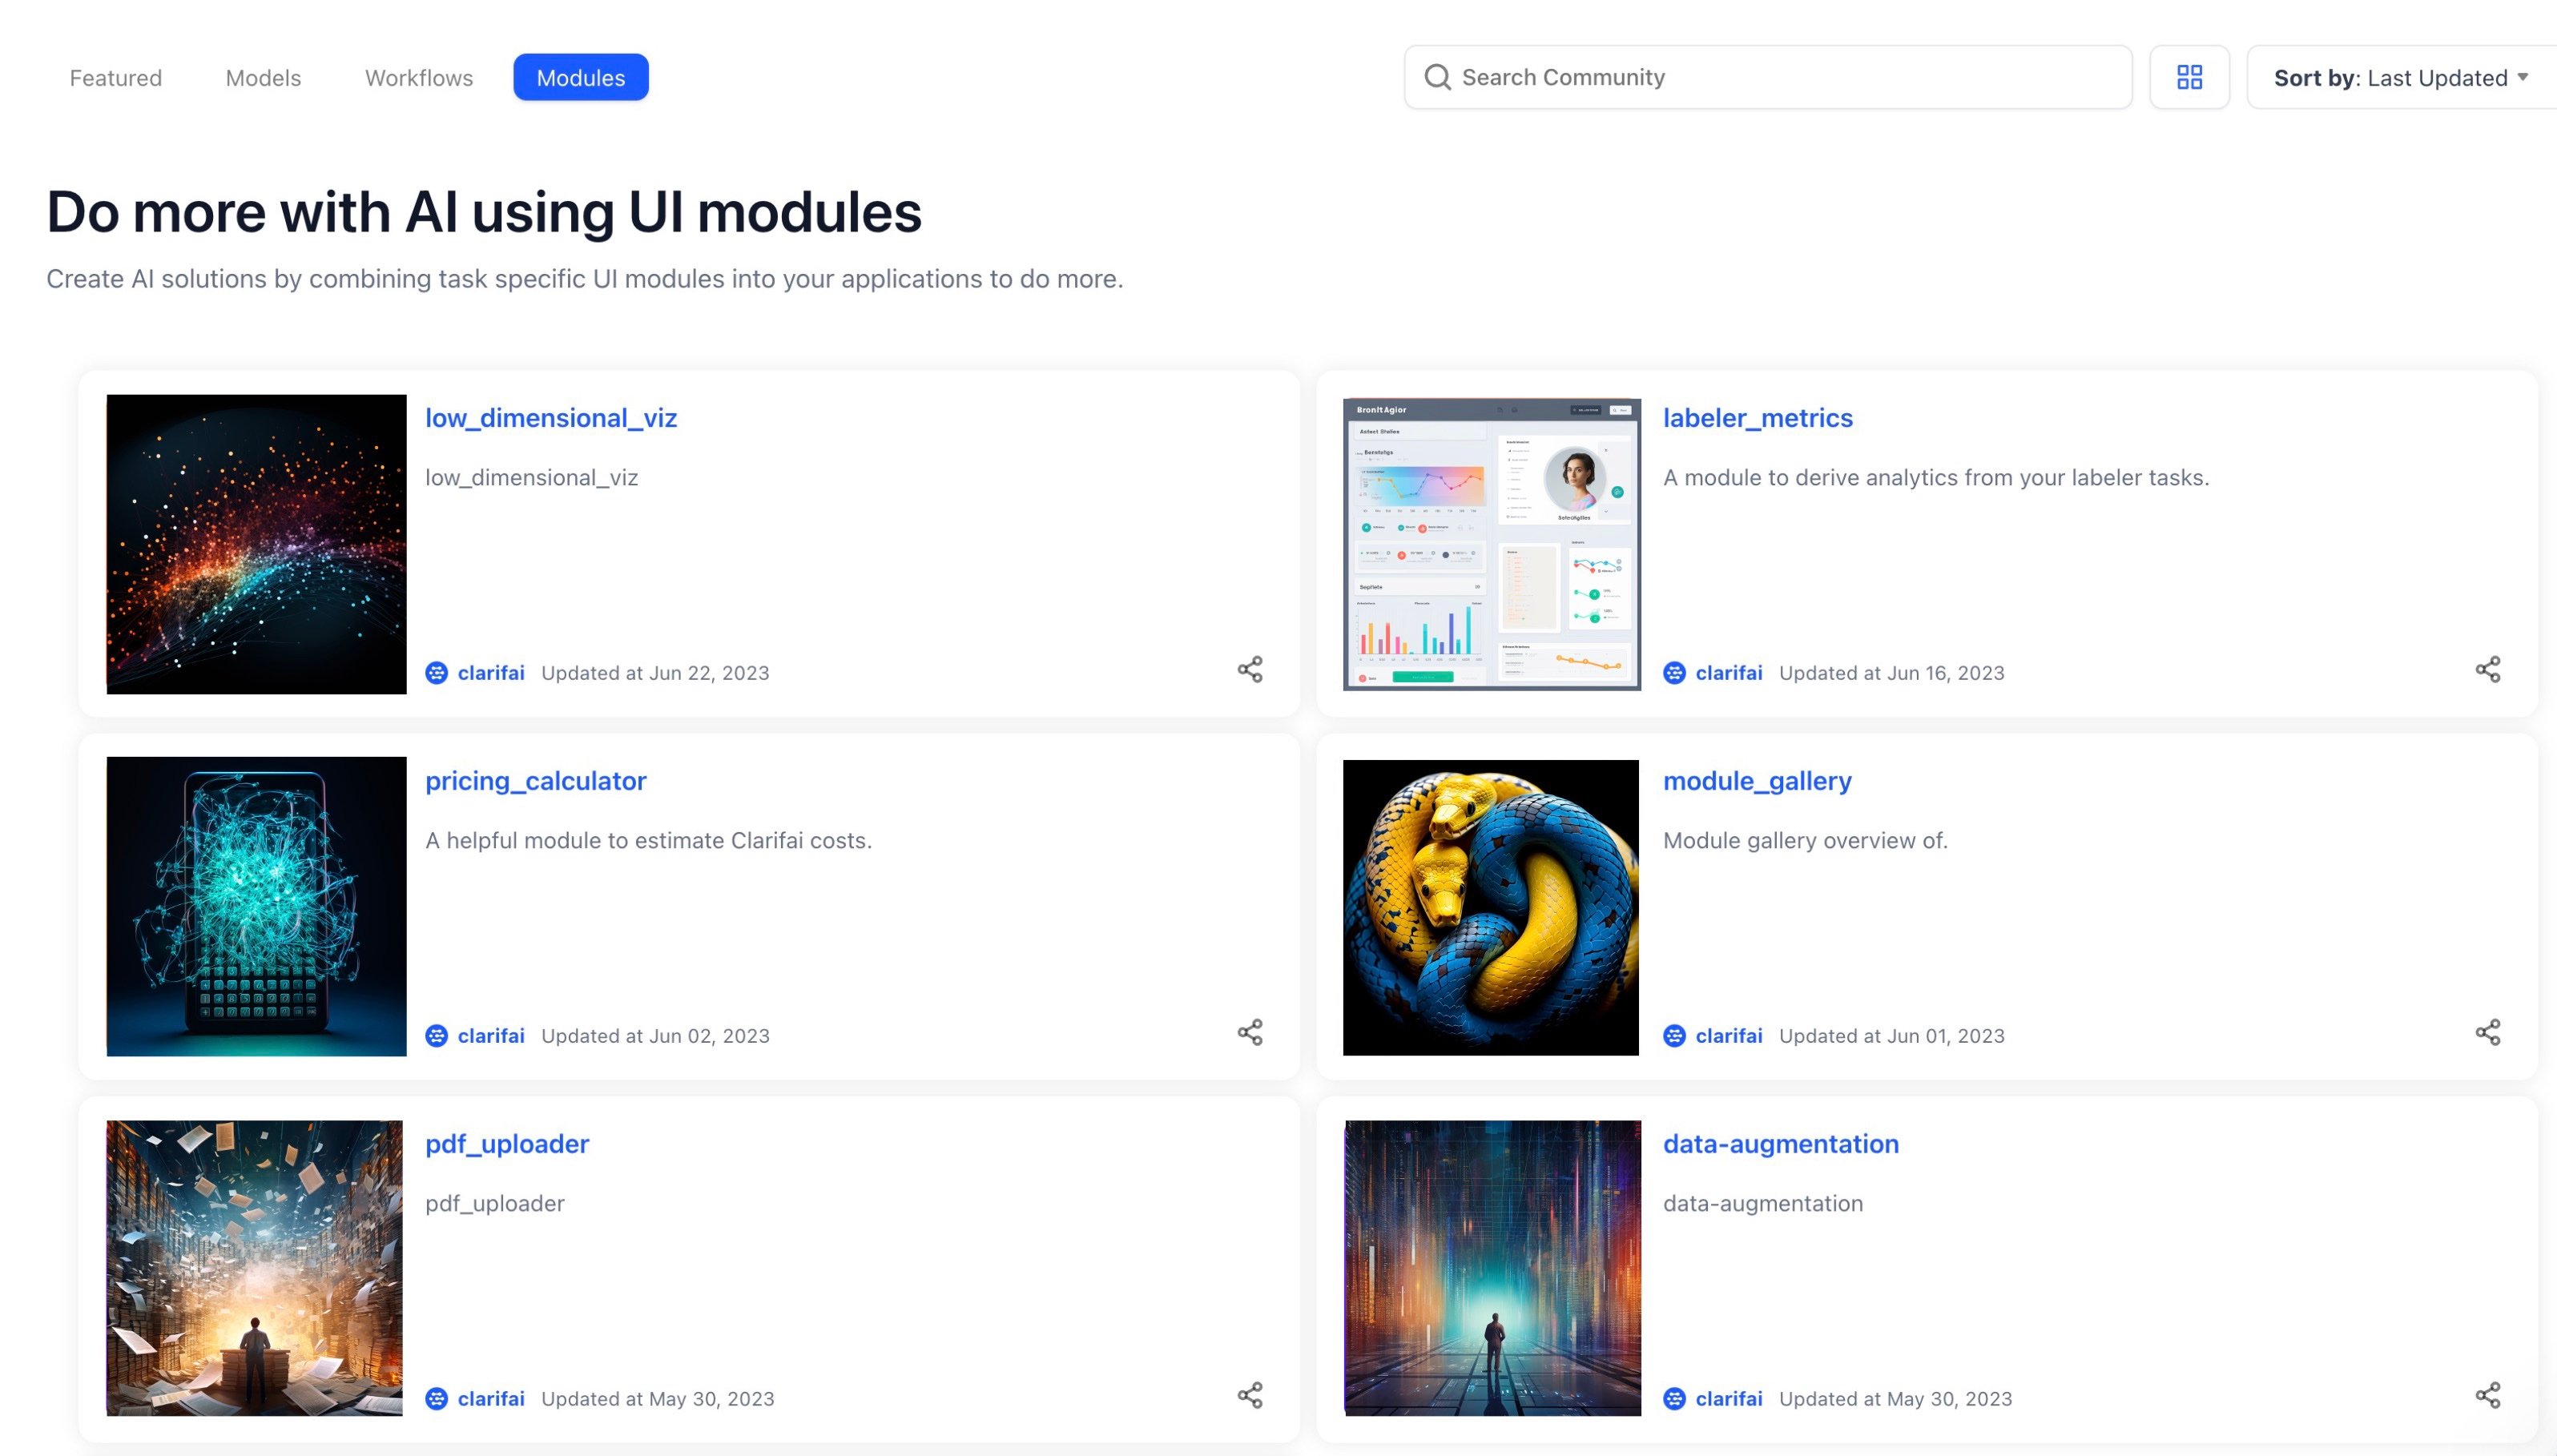The height and width of the screenshot is (1456, 2557).
Task: Open the snake thumbnail for module_gallery
Action: [1490, 907]
